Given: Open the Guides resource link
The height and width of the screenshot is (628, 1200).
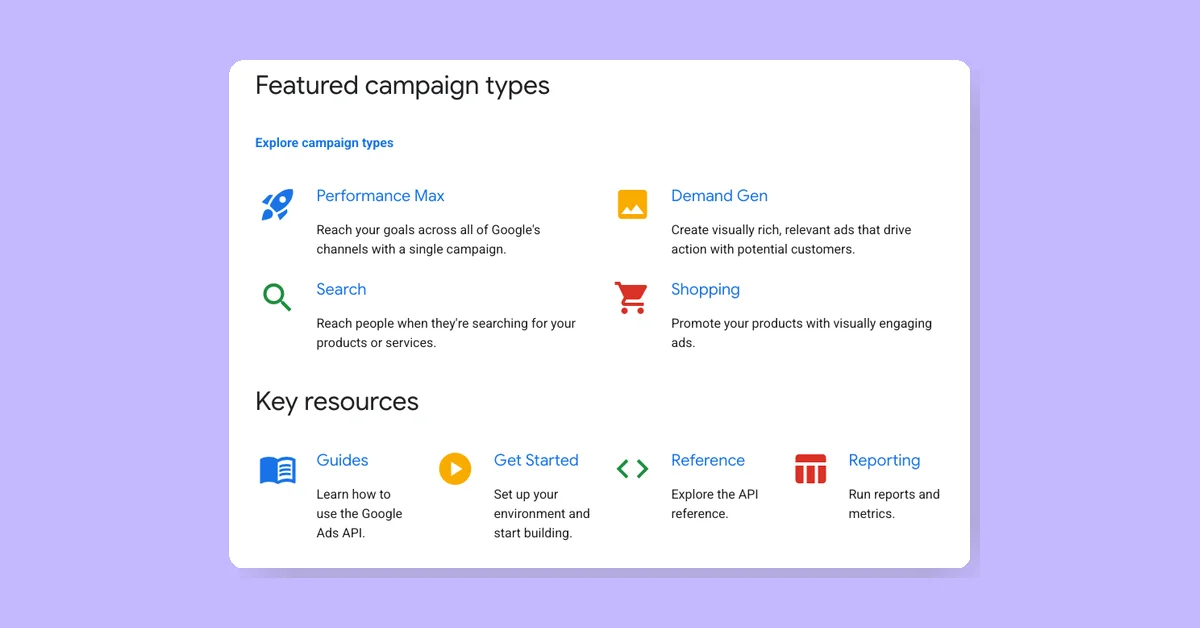Looking at the screenshot, I should pos(342,460).
